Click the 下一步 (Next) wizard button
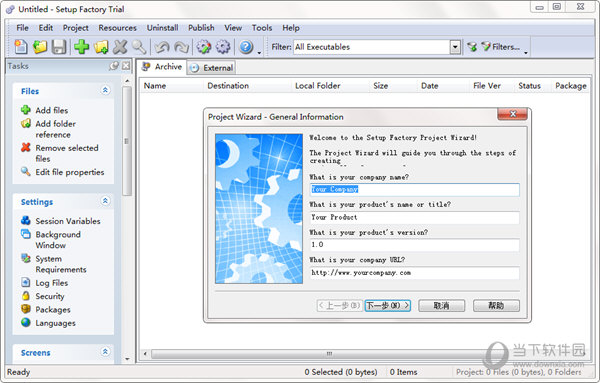This screenshot has height=383, width=600. (x=388, y=305)
